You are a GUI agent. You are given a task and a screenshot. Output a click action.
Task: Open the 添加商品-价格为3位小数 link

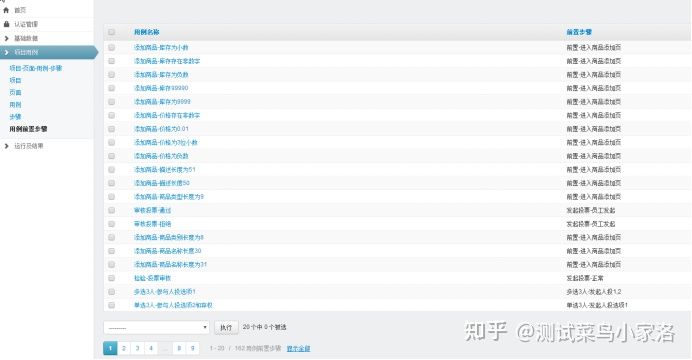click(x=165, y=142)
